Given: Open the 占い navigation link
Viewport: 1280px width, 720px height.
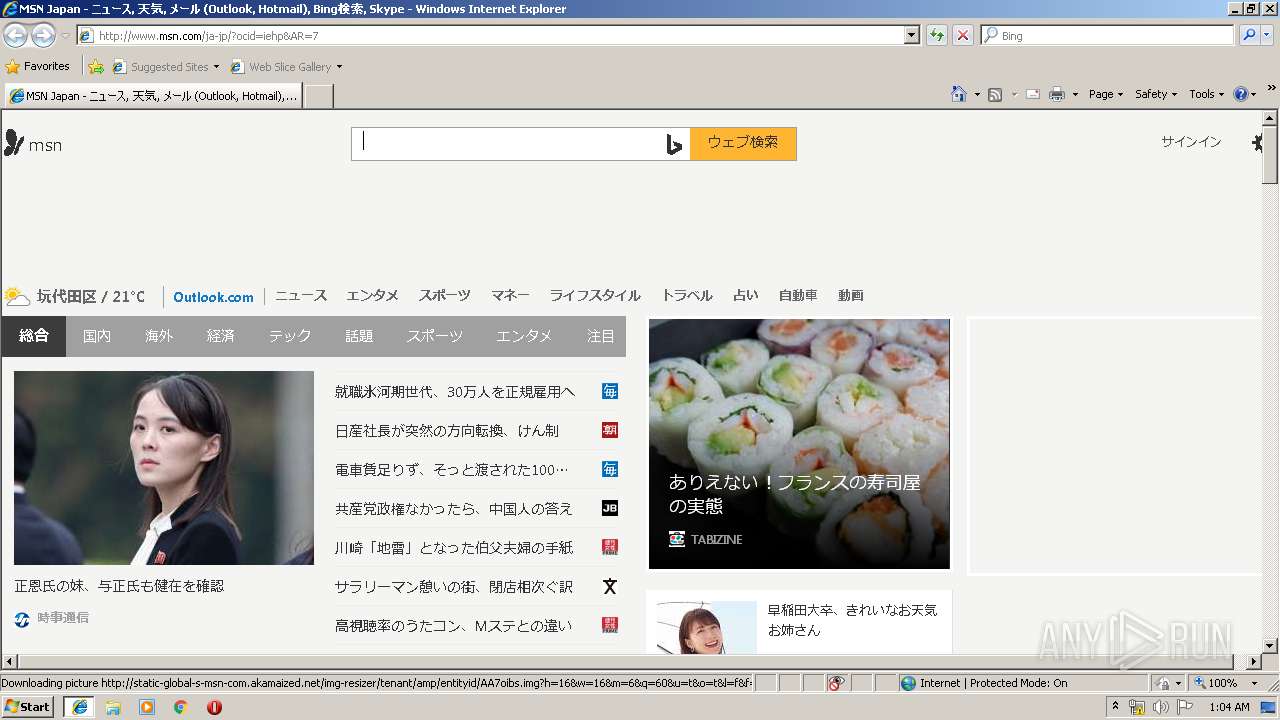Looking at the screenshot, I should coord(746,296).
